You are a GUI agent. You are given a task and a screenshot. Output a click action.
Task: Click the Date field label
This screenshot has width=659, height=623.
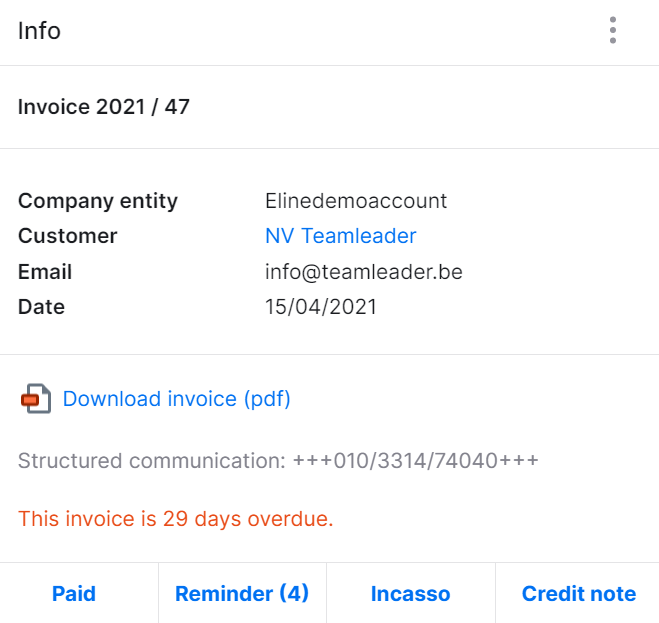coord(41,306)
